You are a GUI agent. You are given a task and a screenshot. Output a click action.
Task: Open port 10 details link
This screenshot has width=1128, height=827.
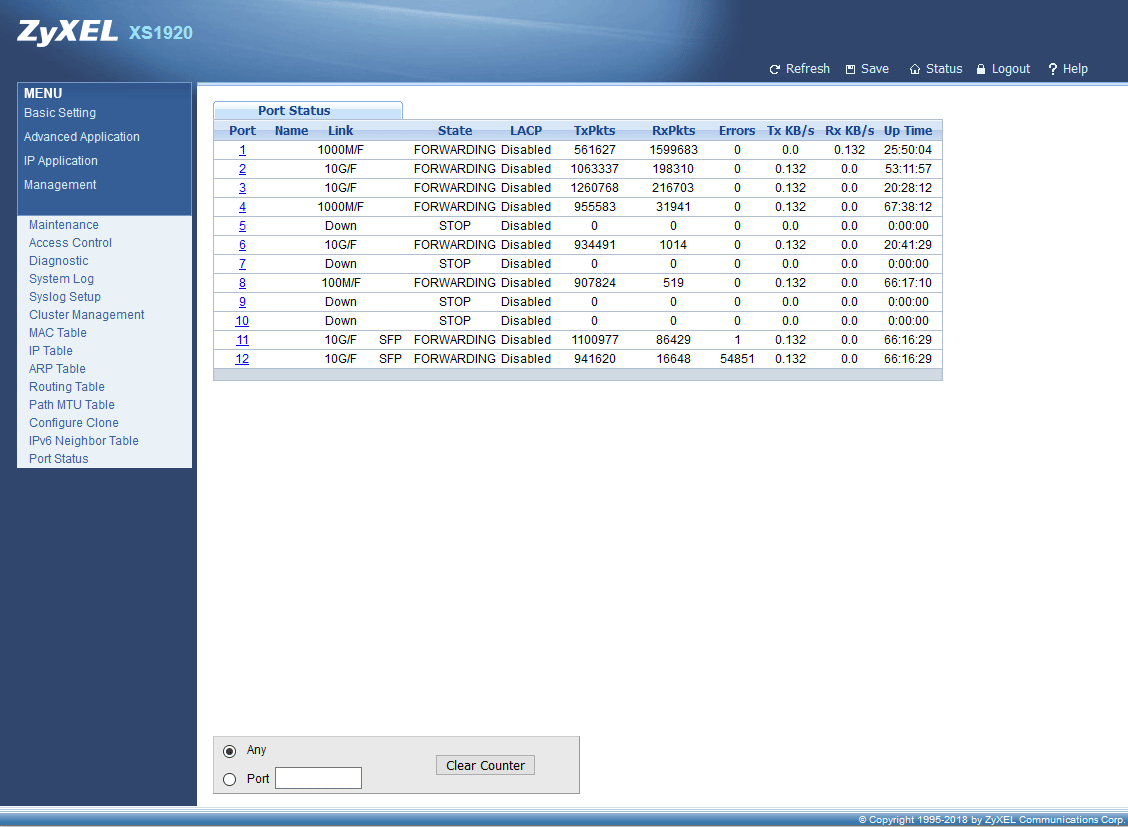pyautogui.click(x=242, y=321)
